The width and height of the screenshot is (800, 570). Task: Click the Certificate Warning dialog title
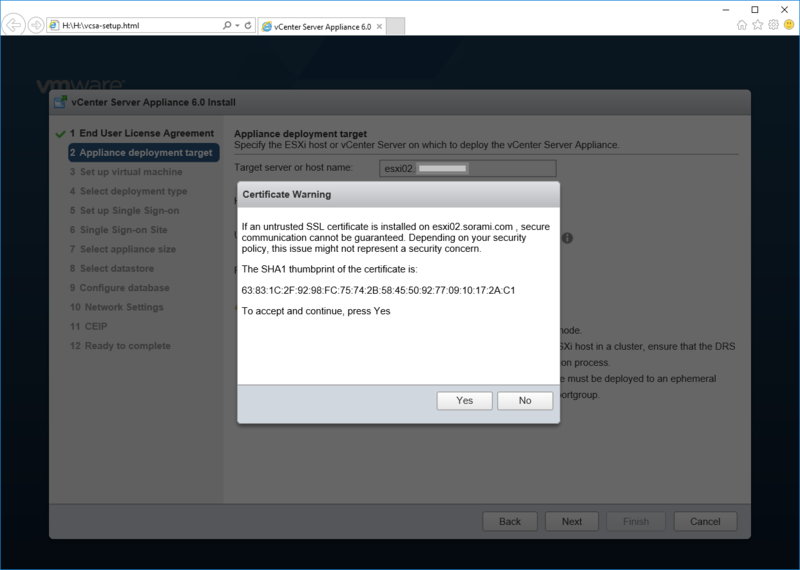(287, 194)
